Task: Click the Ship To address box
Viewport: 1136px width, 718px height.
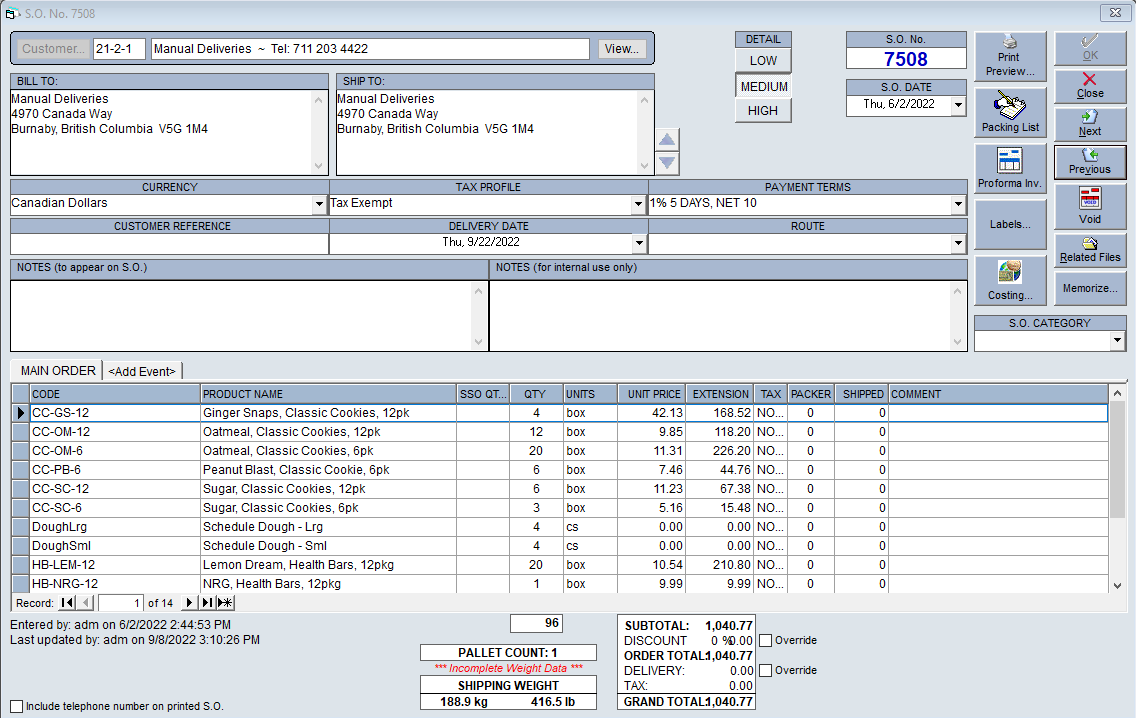Action: (488, 132)
